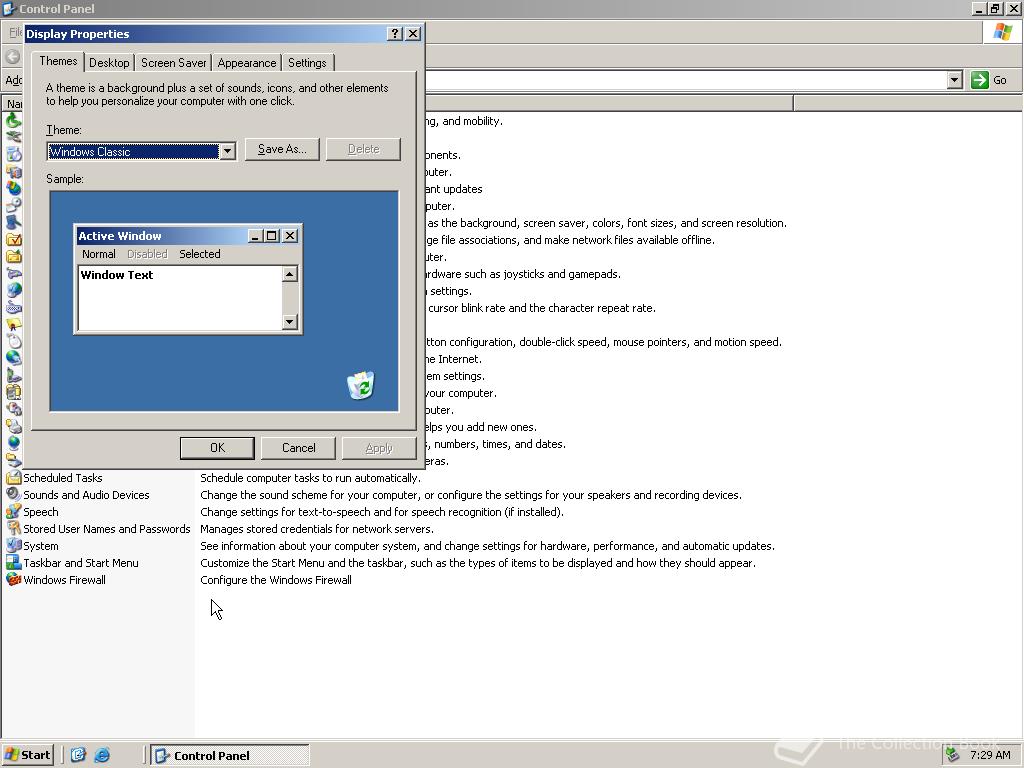Select the Taskbar and Start Menu icon
Screen dimensions: 1024x768
13,562
